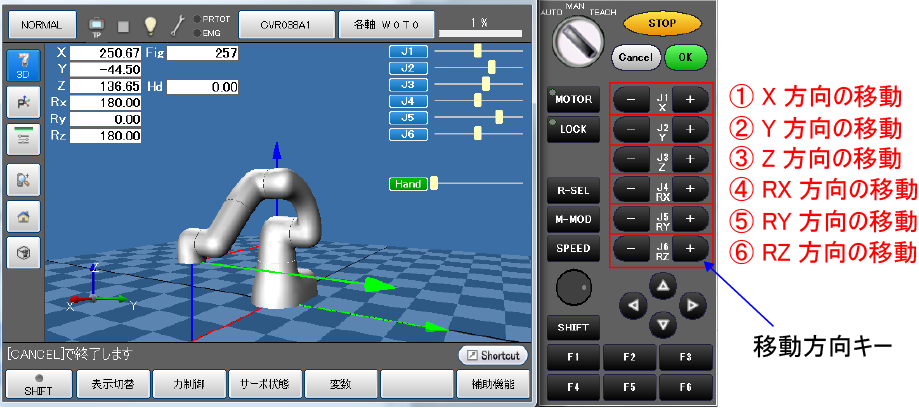
Task: Toggle the LOCK button
Action: point(574,129)
